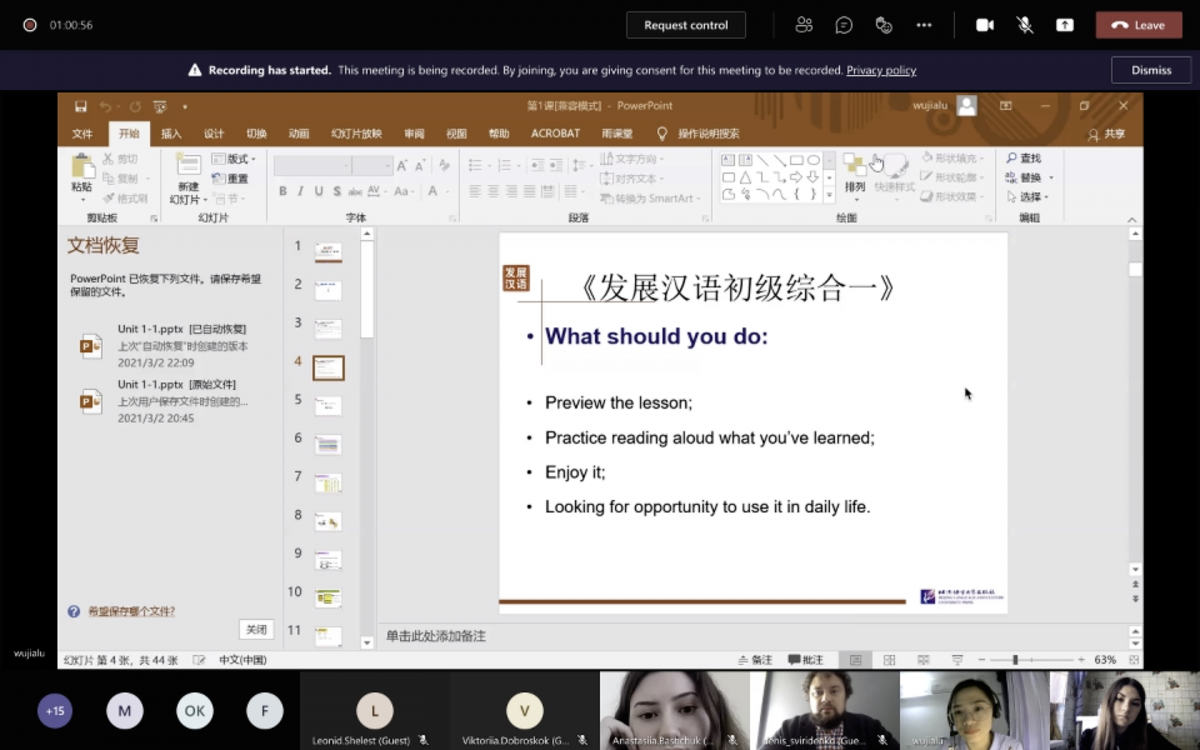This screenshot has height=750, width=1200.
Task: Toggle the camera in the meeting toolbar
Action: [x=985, y=25]
